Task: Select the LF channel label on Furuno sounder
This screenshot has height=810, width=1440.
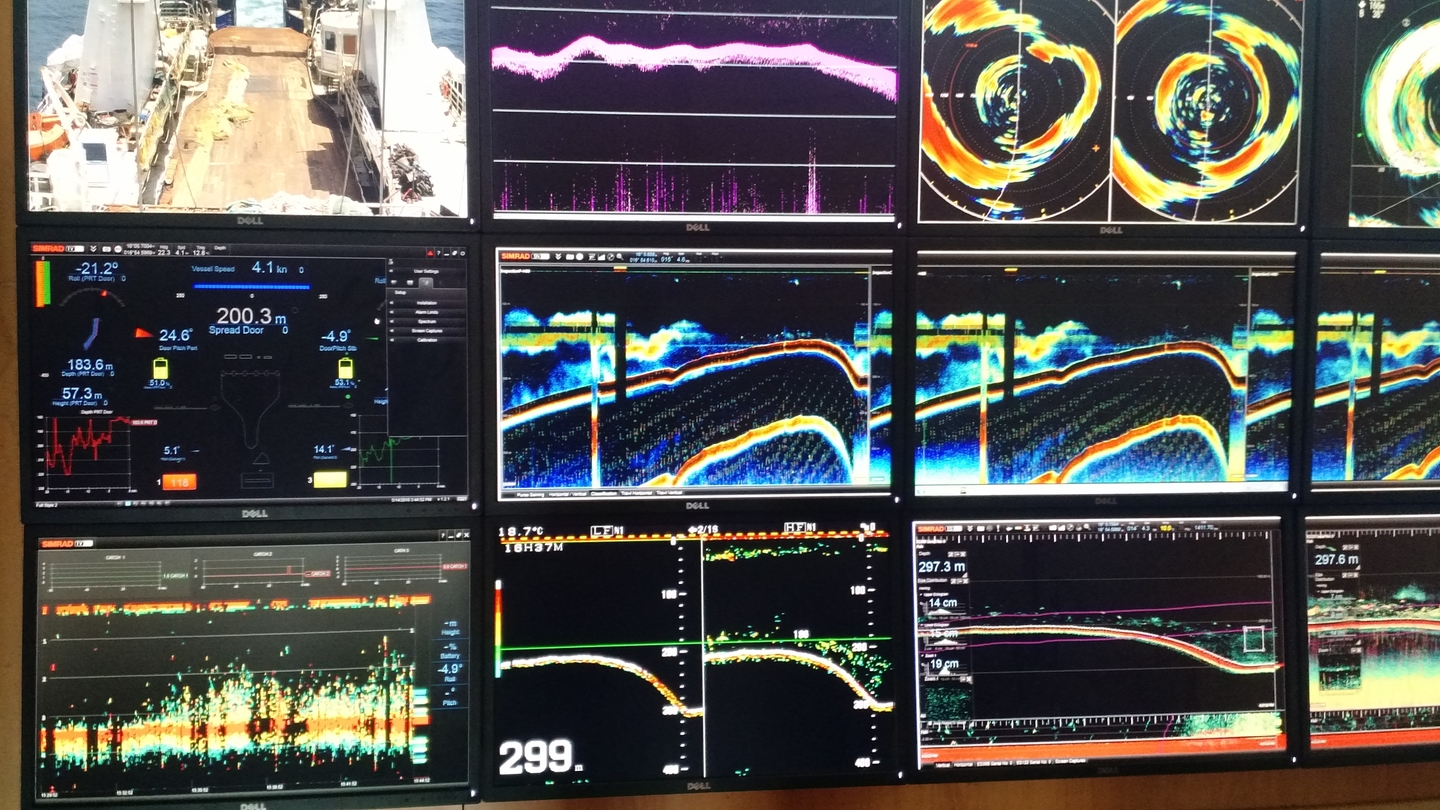Action: click(x=602, y=530)
